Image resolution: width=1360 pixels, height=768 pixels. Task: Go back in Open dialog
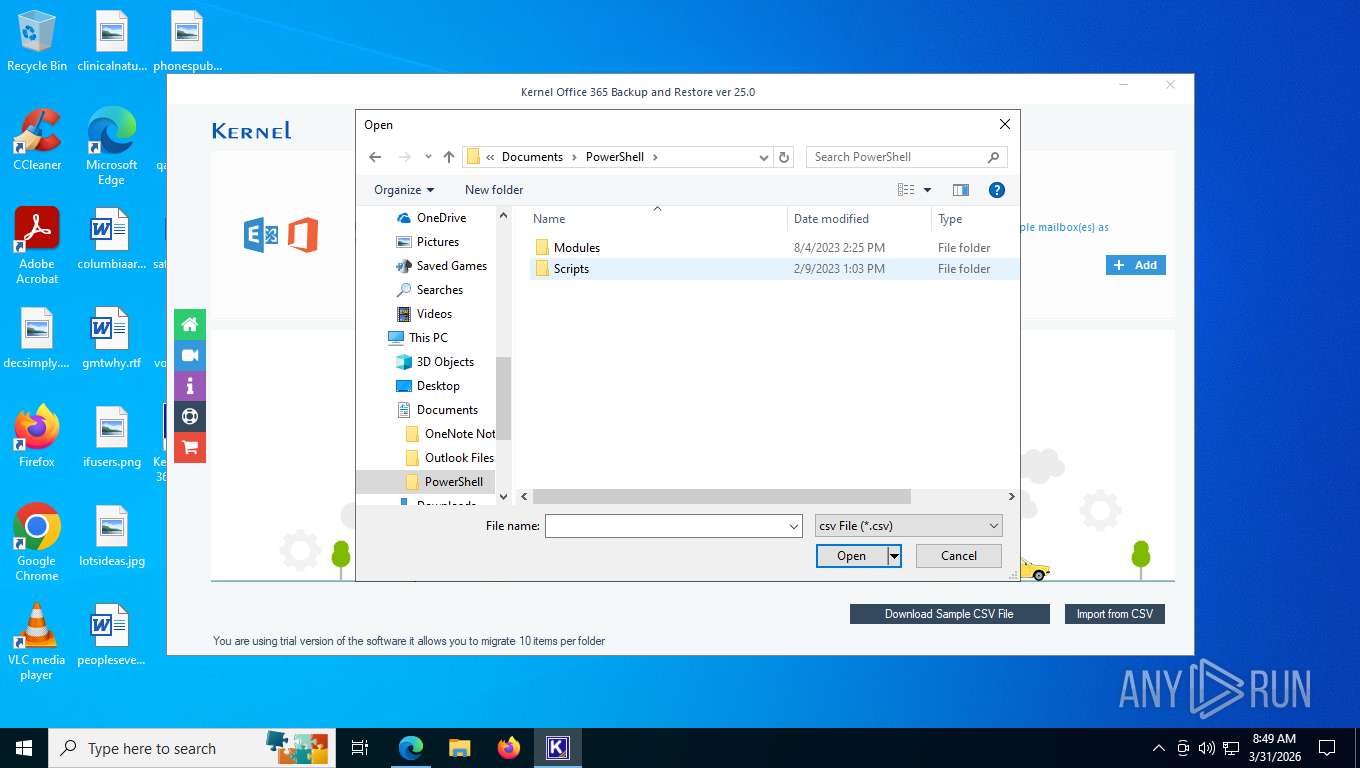click(x=375, y=157)
